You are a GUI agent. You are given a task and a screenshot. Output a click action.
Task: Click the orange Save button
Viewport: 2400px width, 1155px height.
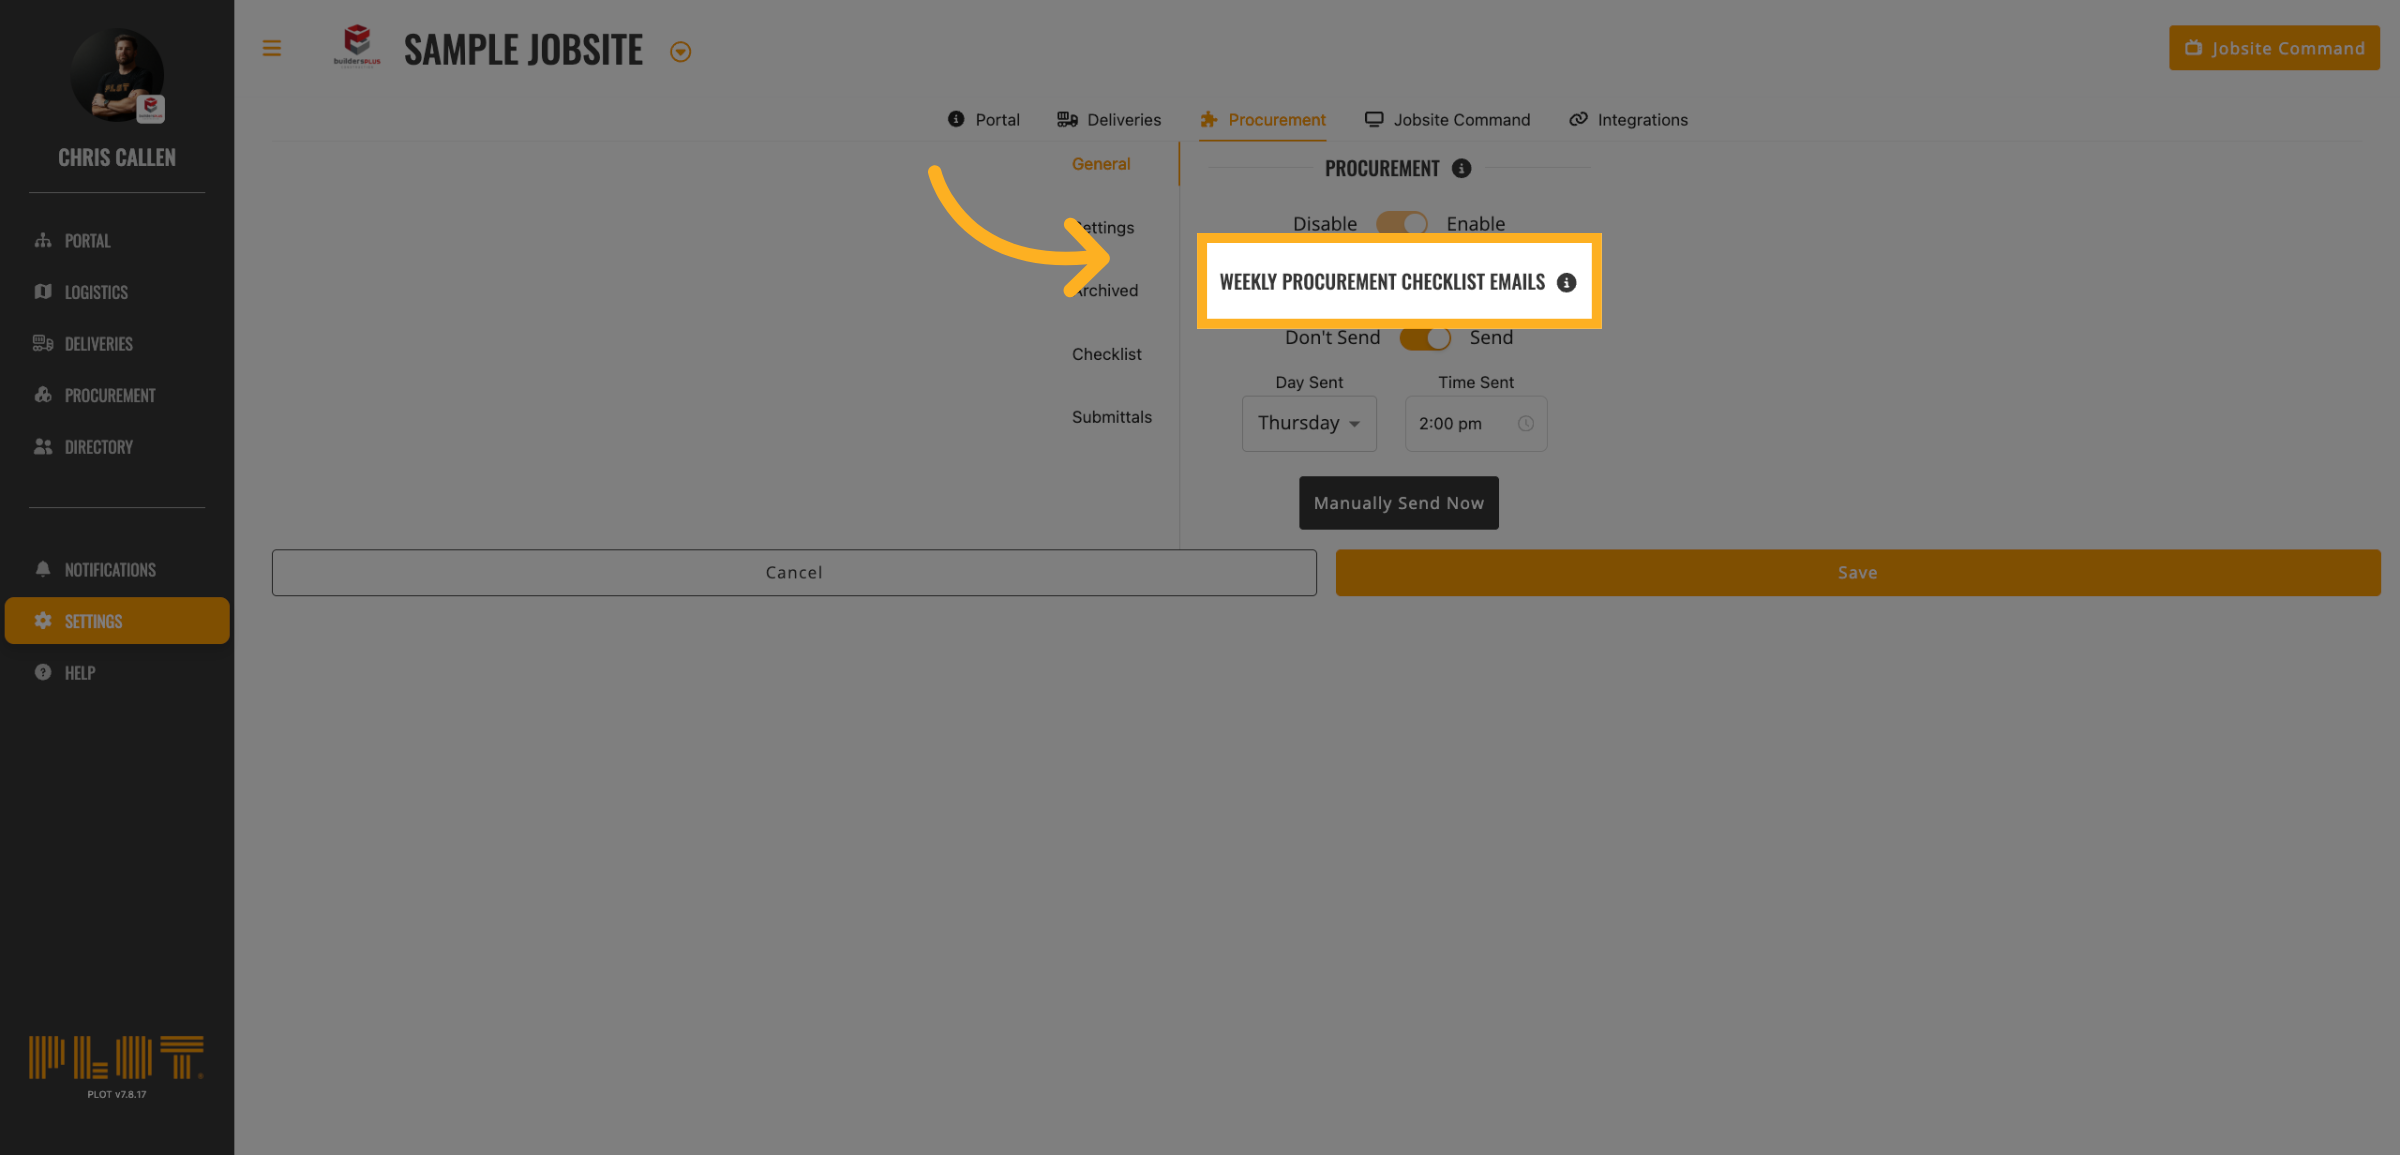point(1857,573)
